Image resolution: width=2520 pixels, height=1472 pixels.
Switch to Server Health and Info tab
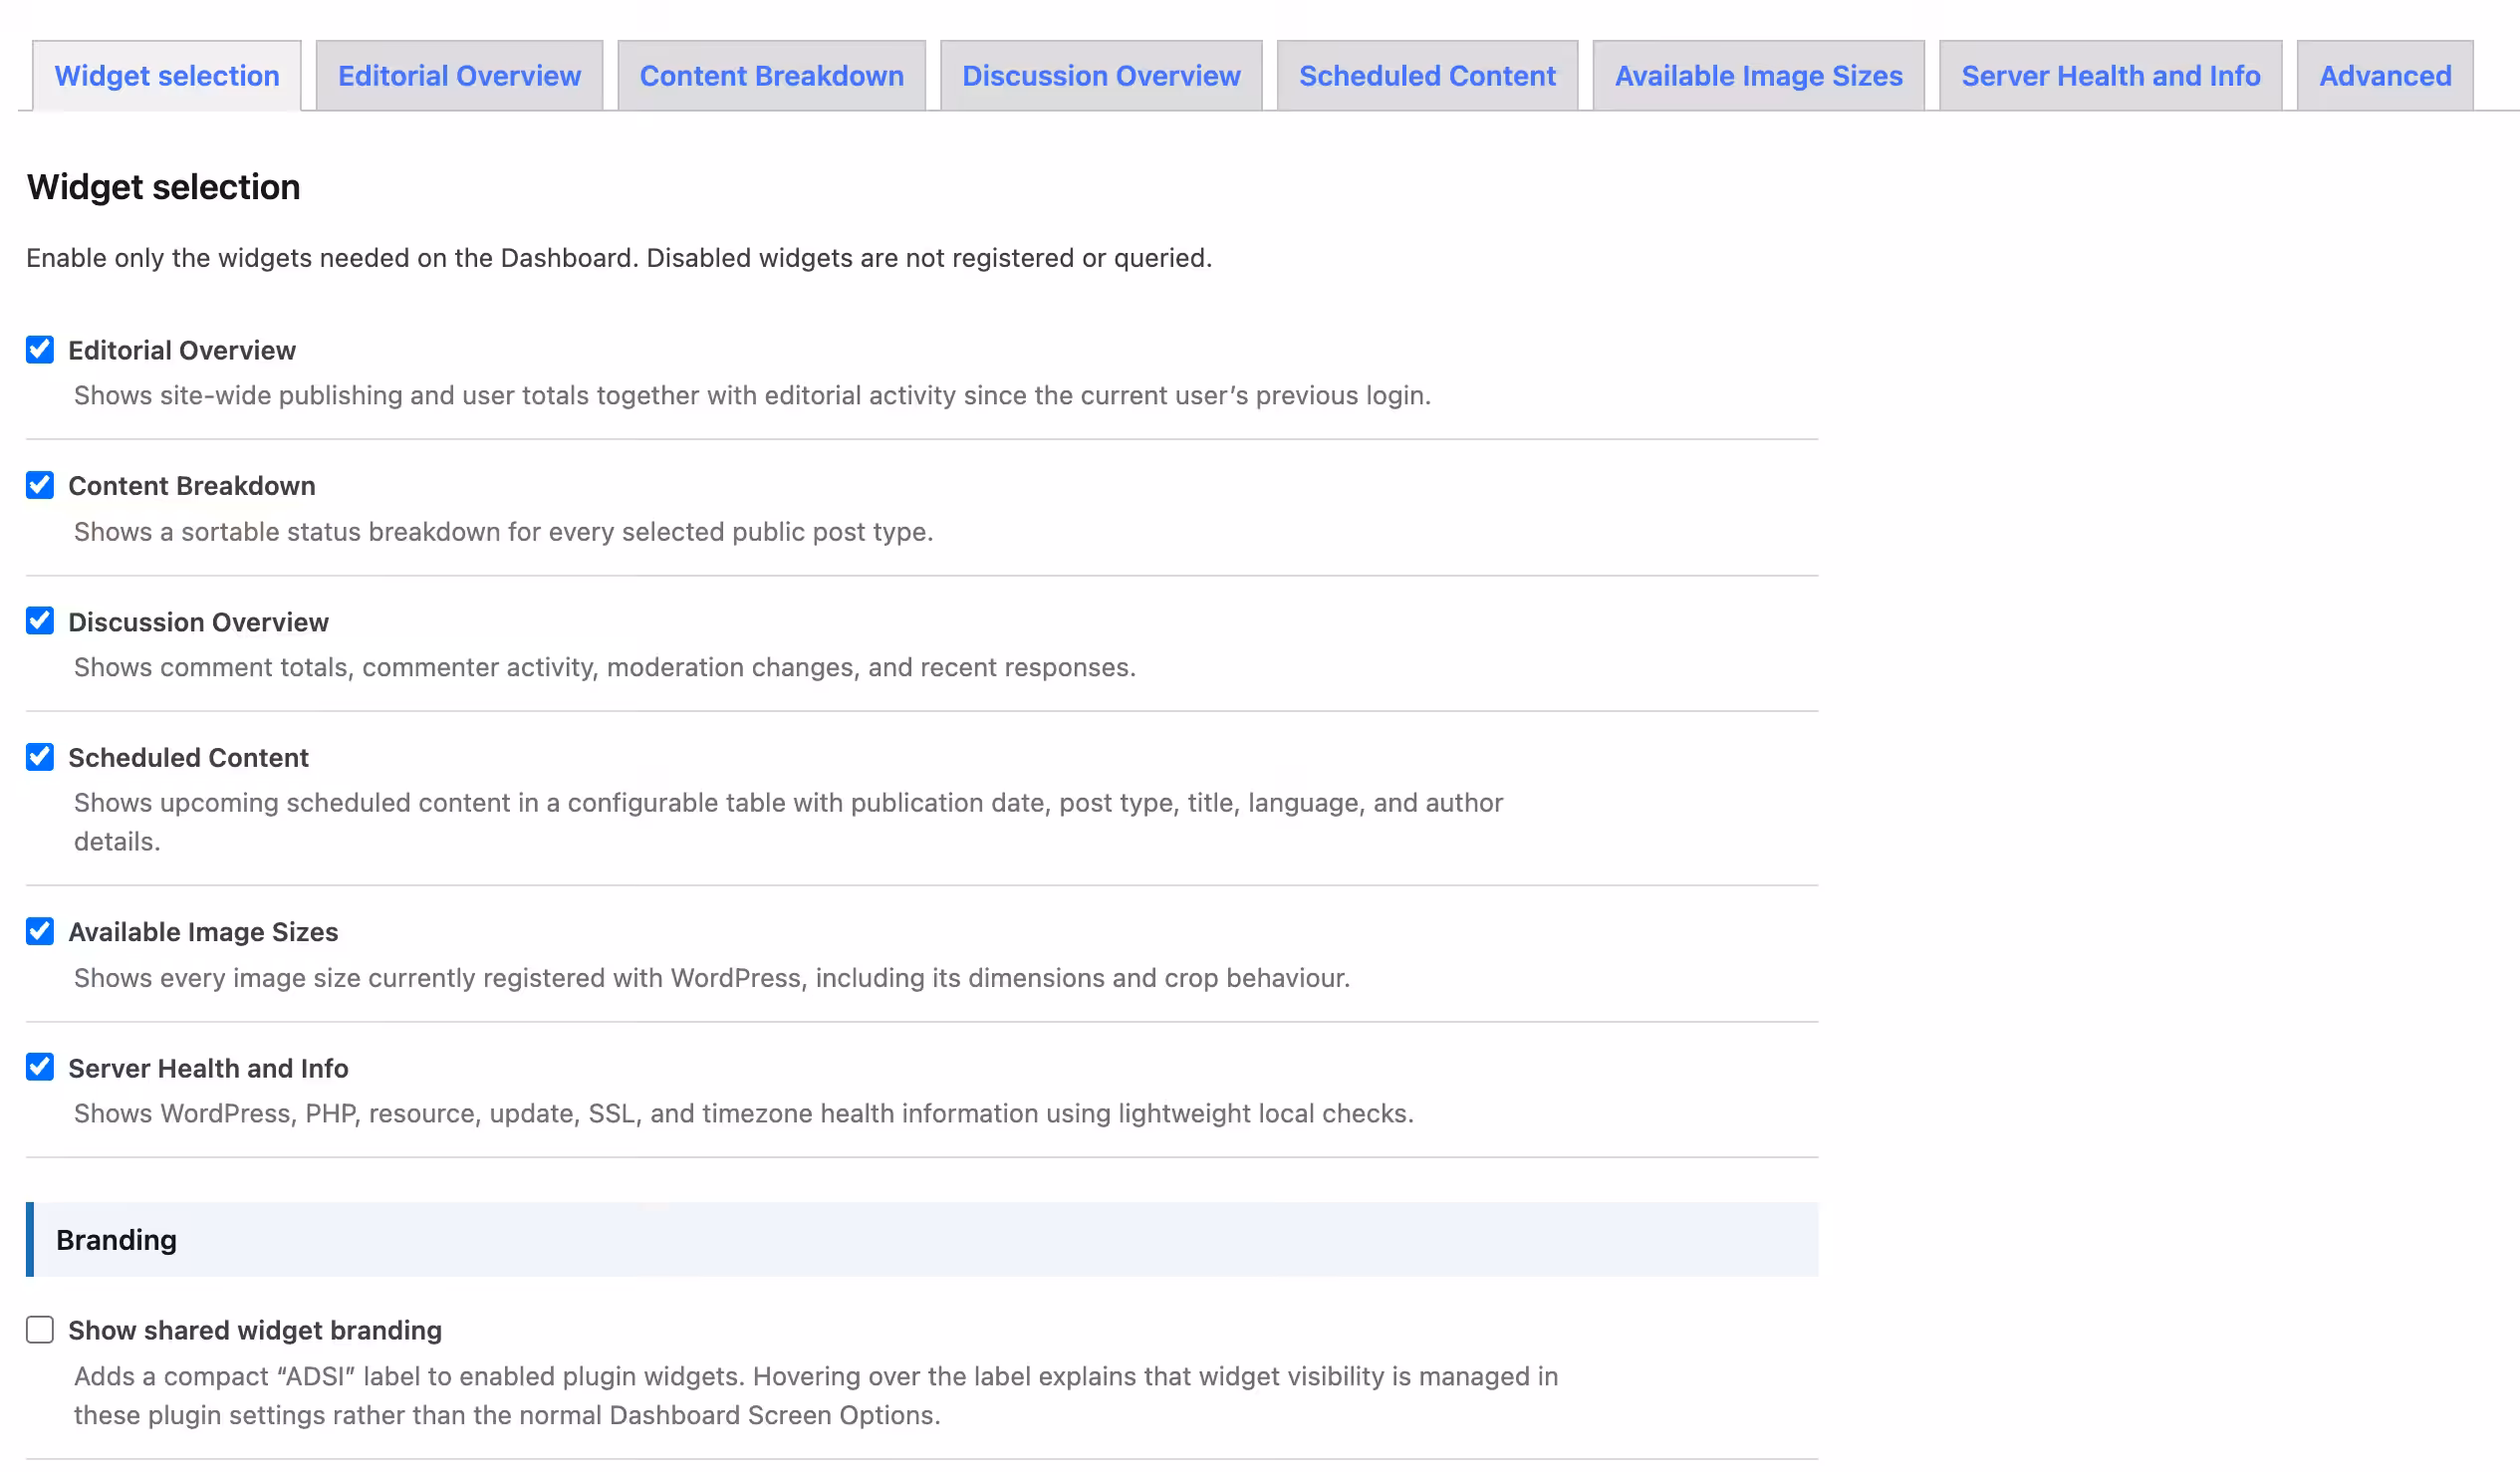(x=2110, y=76)
